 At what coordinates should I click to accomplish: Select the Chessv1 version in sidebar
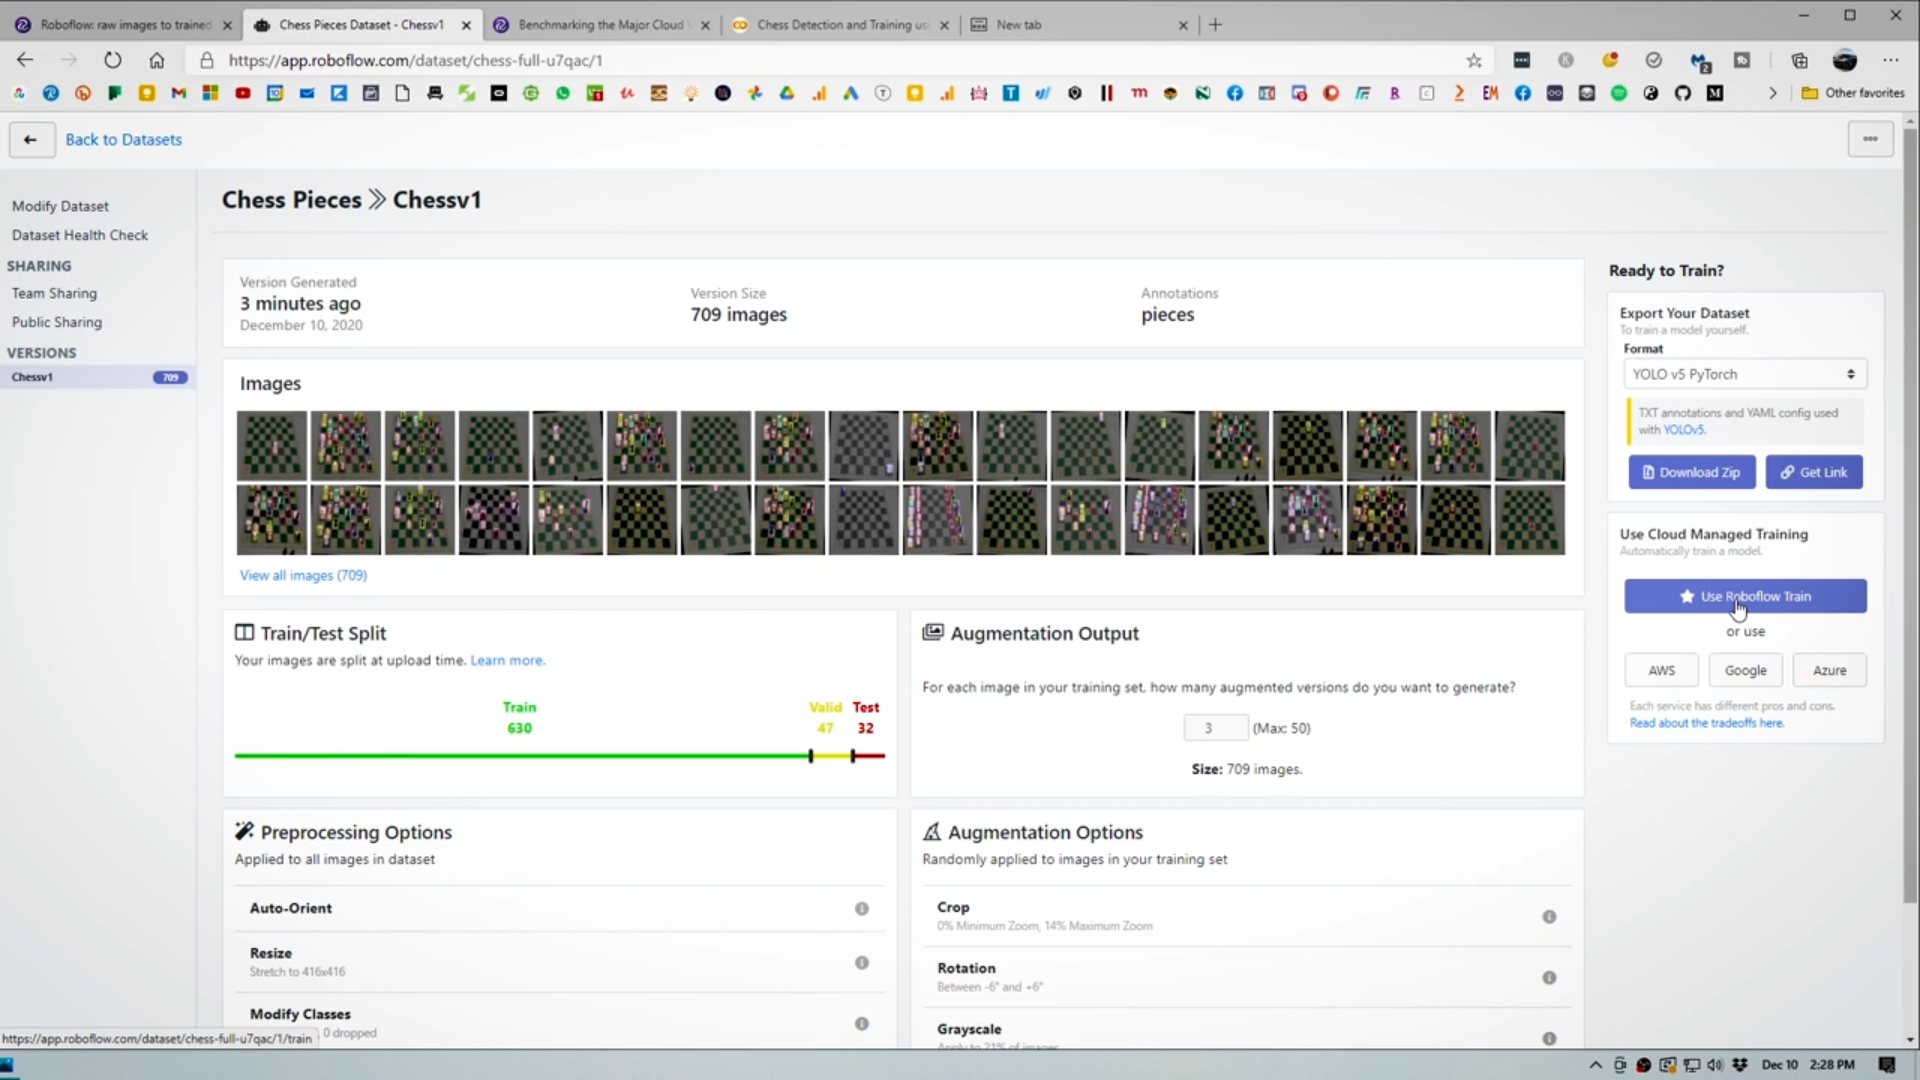click(x=97, y=377)
